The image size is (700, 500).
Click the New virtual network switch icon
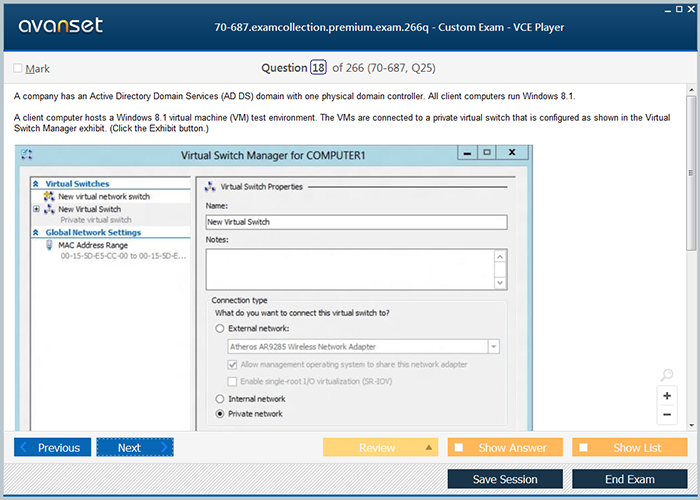[x=49, y=196]
